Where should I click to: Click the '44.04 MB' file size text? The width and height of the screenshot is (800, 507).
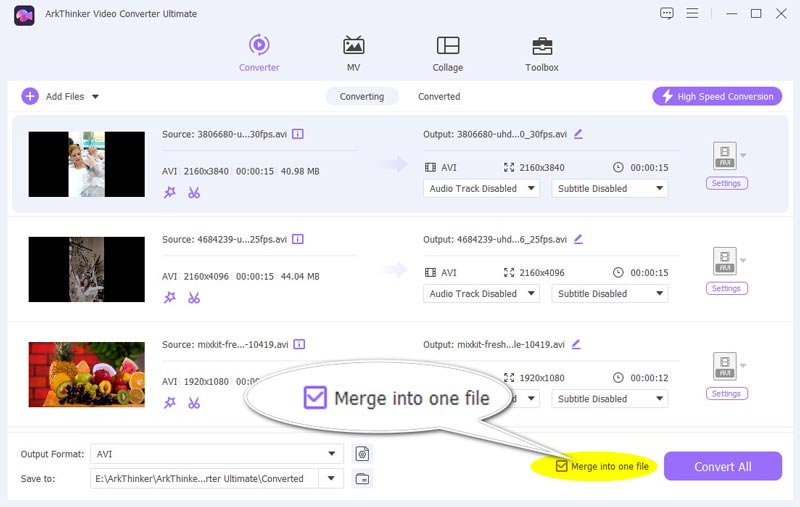(x=300, y=276)
